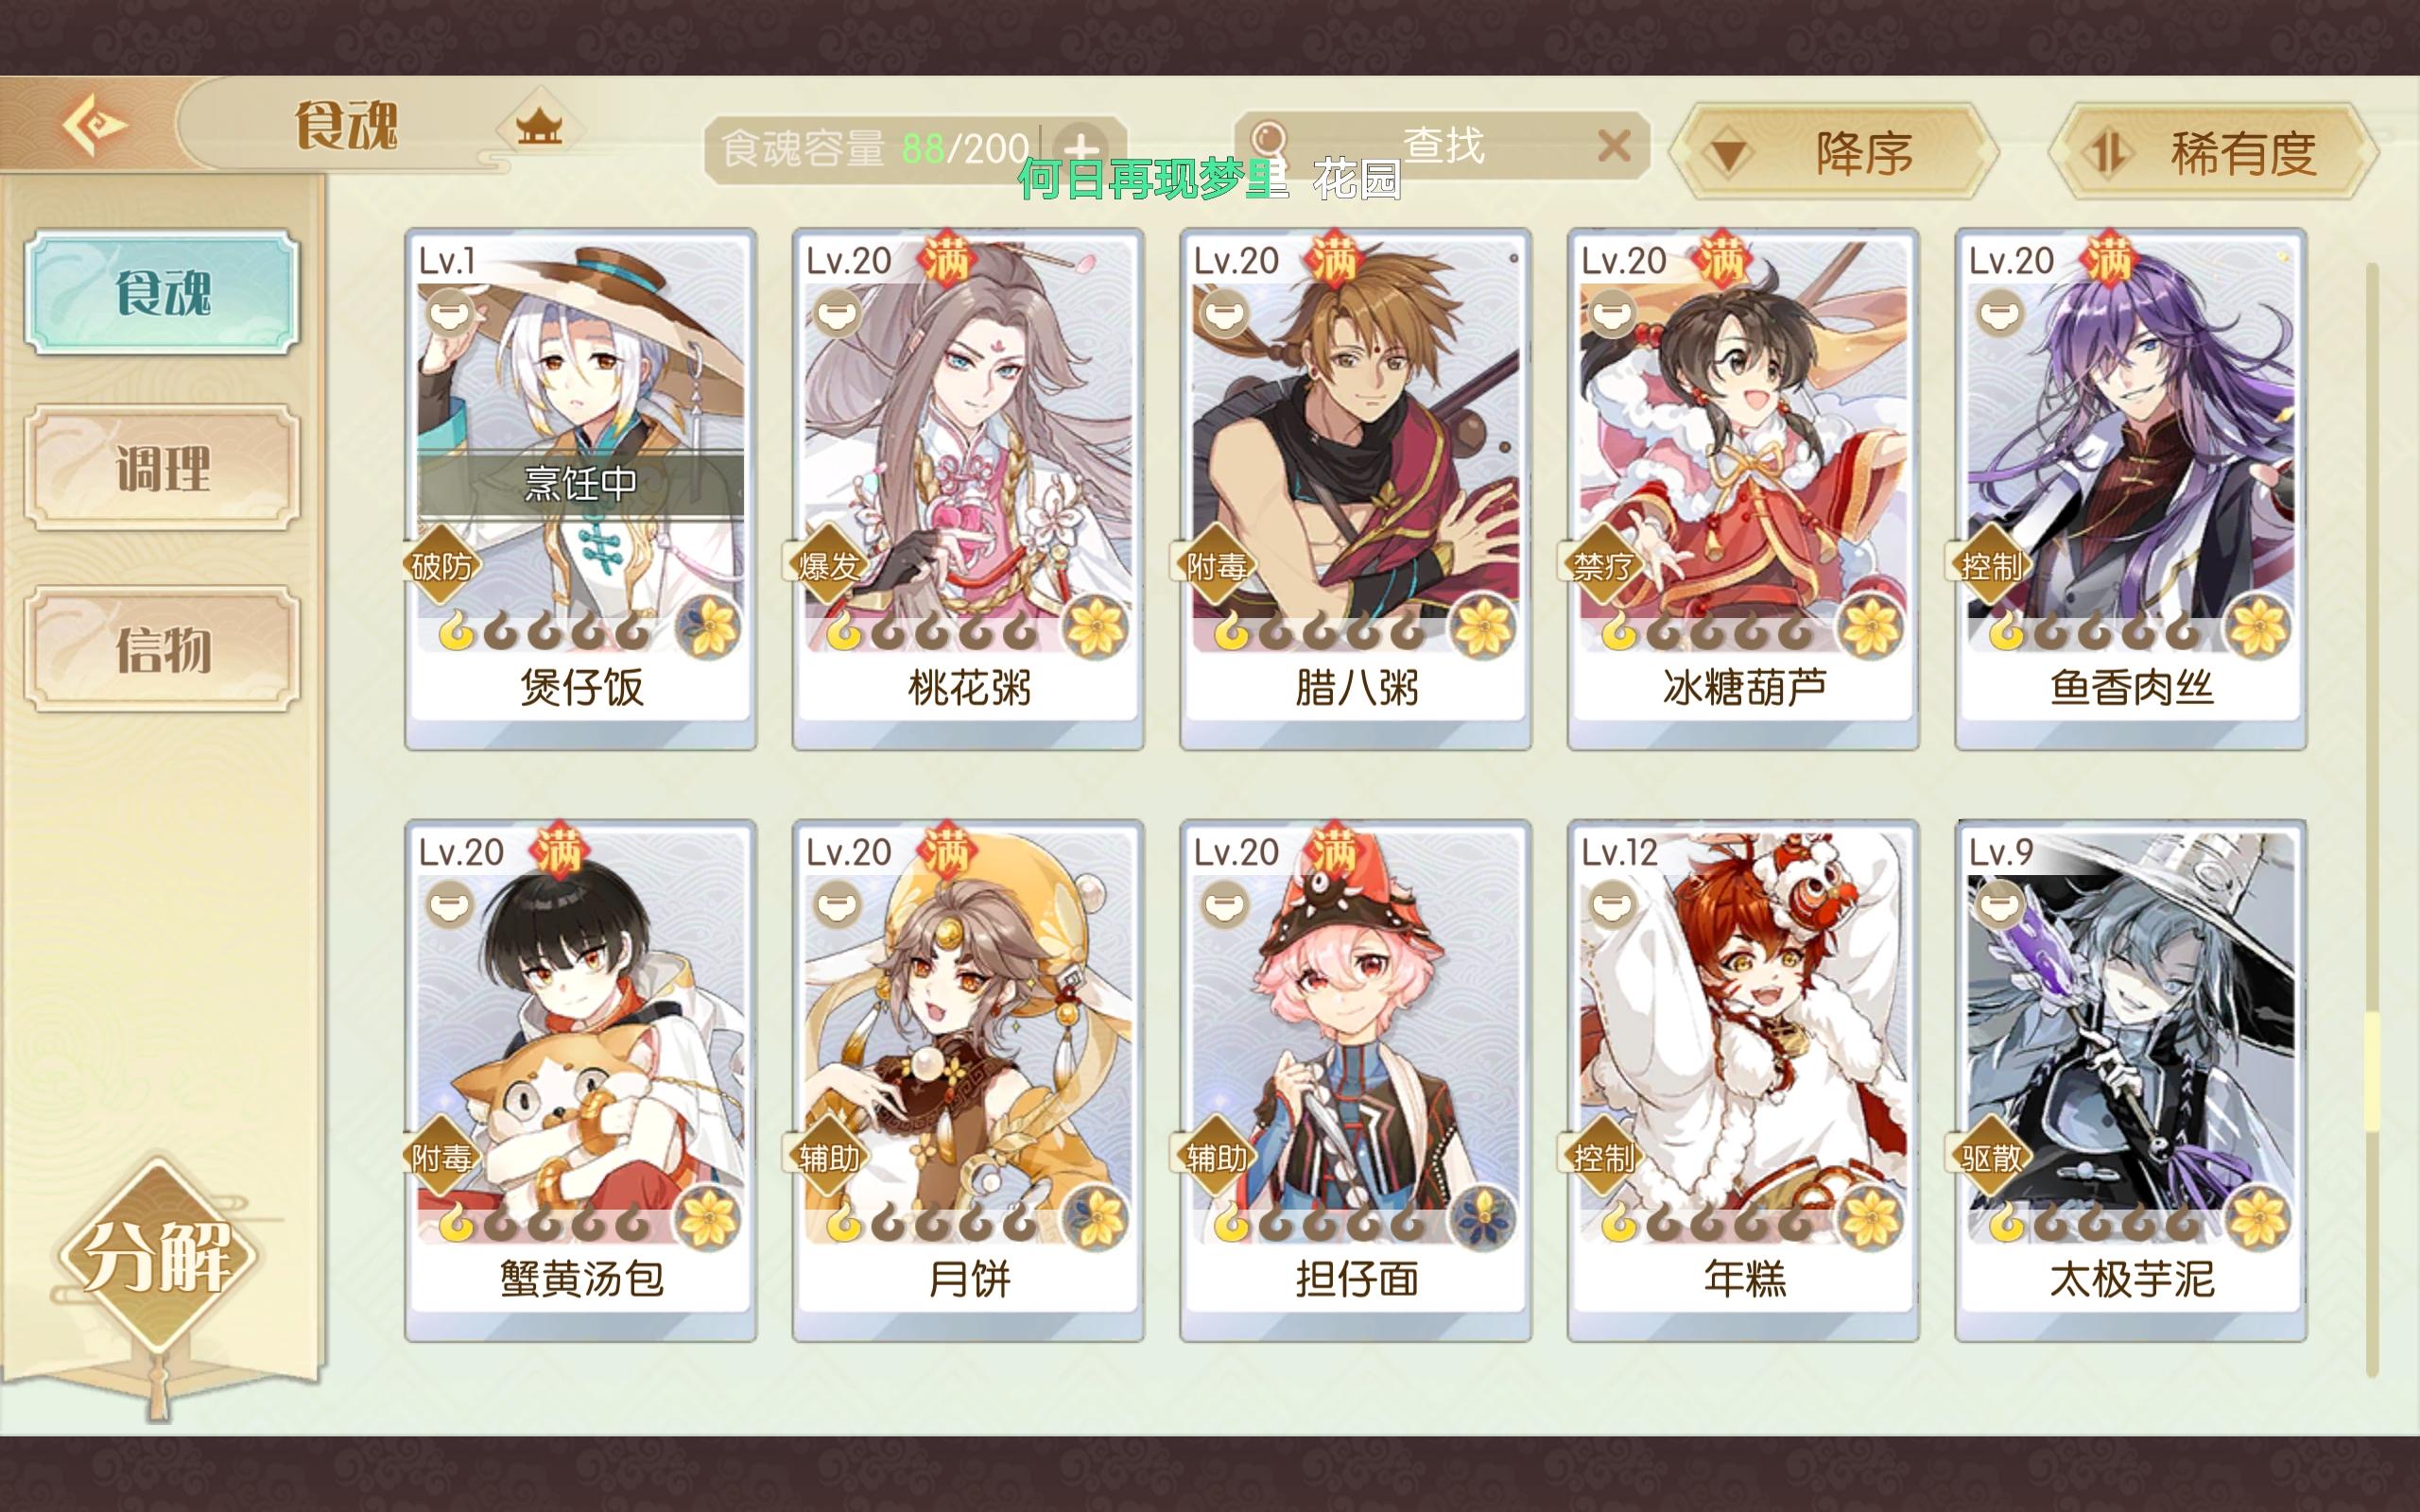This screenshot has height=1512, width=2420.
Task: Toggle sort order 降序 button
Action: click(x=1834, y=153)
